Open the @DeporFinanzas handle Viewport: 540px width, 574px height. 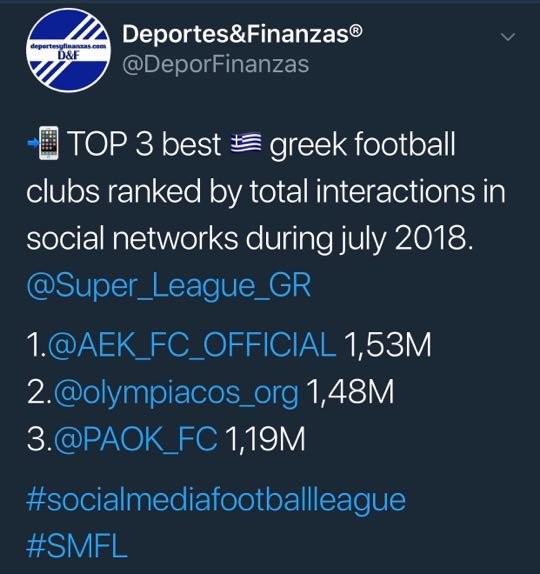pyautogui.click(x=216, y=65)
